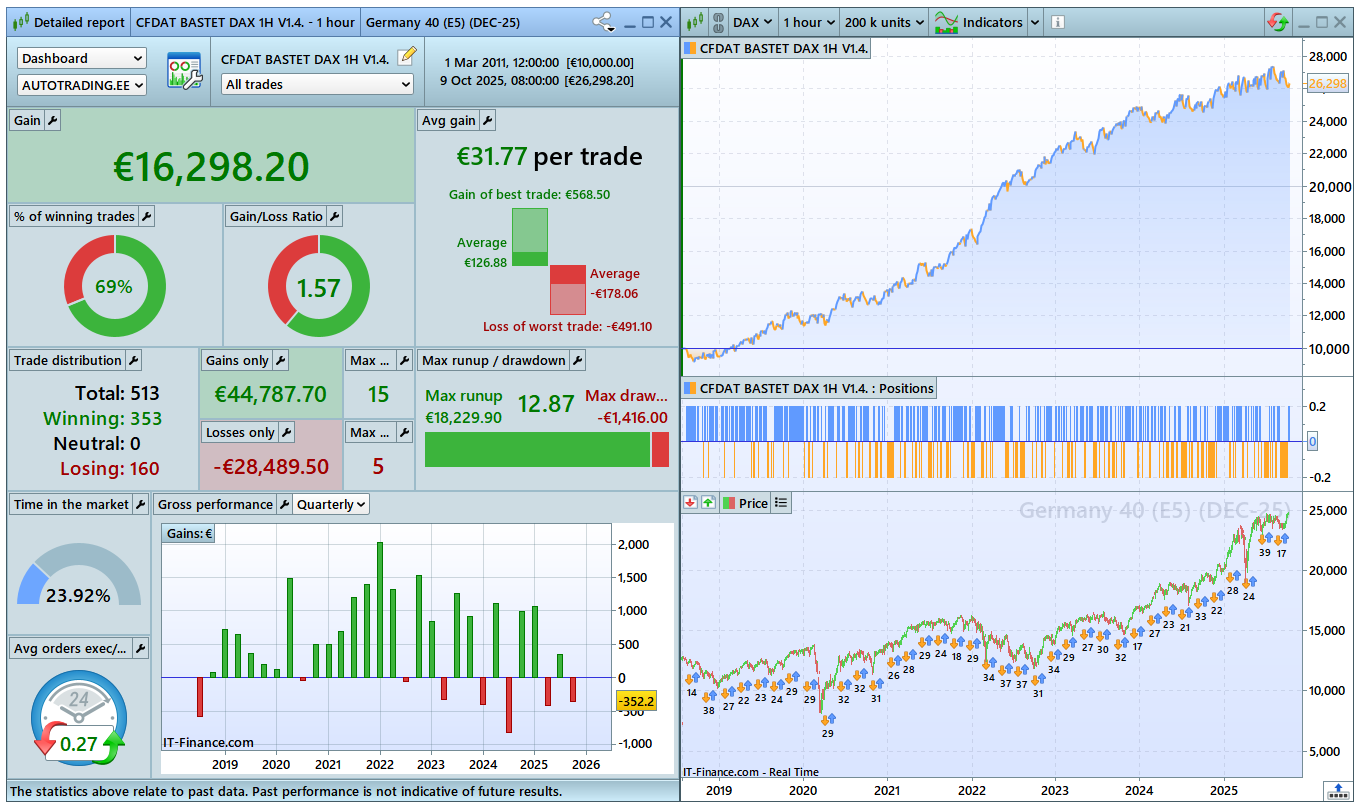
Task: Toggle the red down-arrow in Price panel
Action: [690, 503]
